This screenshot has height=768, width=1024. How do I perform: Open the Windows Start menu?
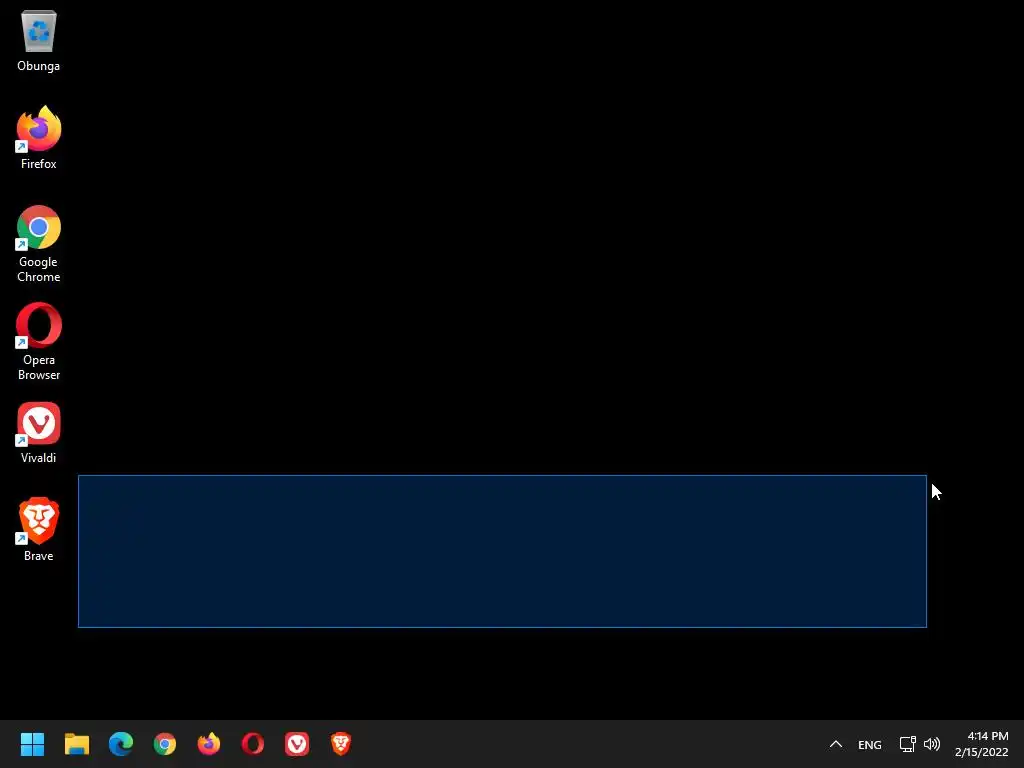(x=32, y=744)
